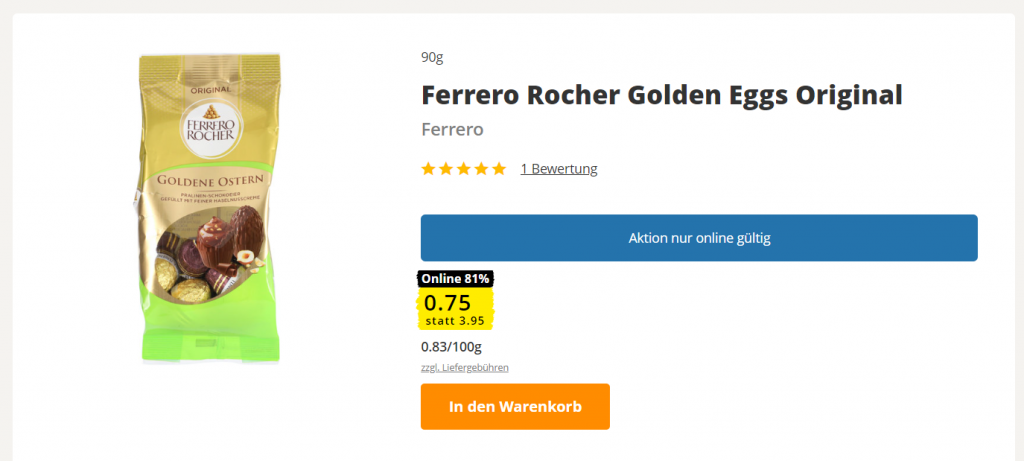Click the Ferrero Rocher Golden Eggs Original title

(x=661, y=95)
